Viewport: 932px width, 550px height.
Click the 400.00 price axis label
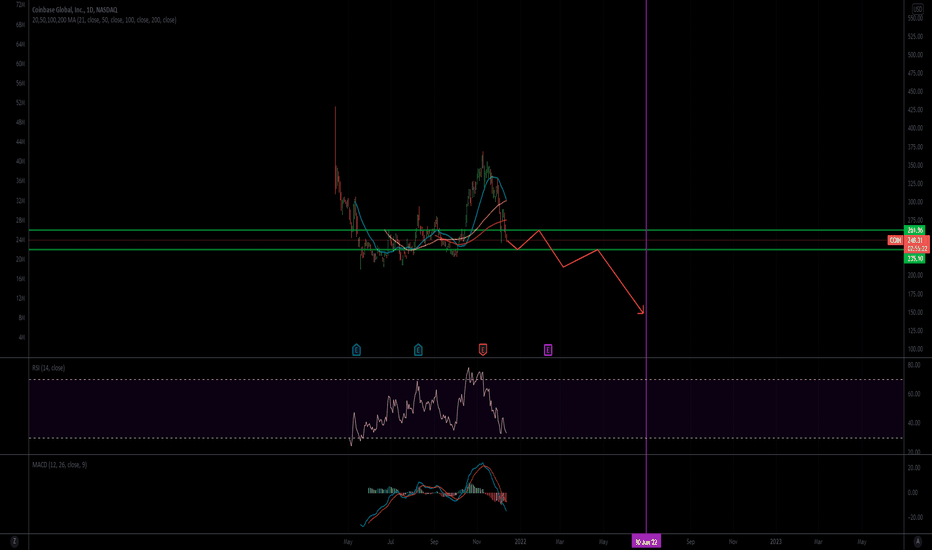tap(915, 128)
